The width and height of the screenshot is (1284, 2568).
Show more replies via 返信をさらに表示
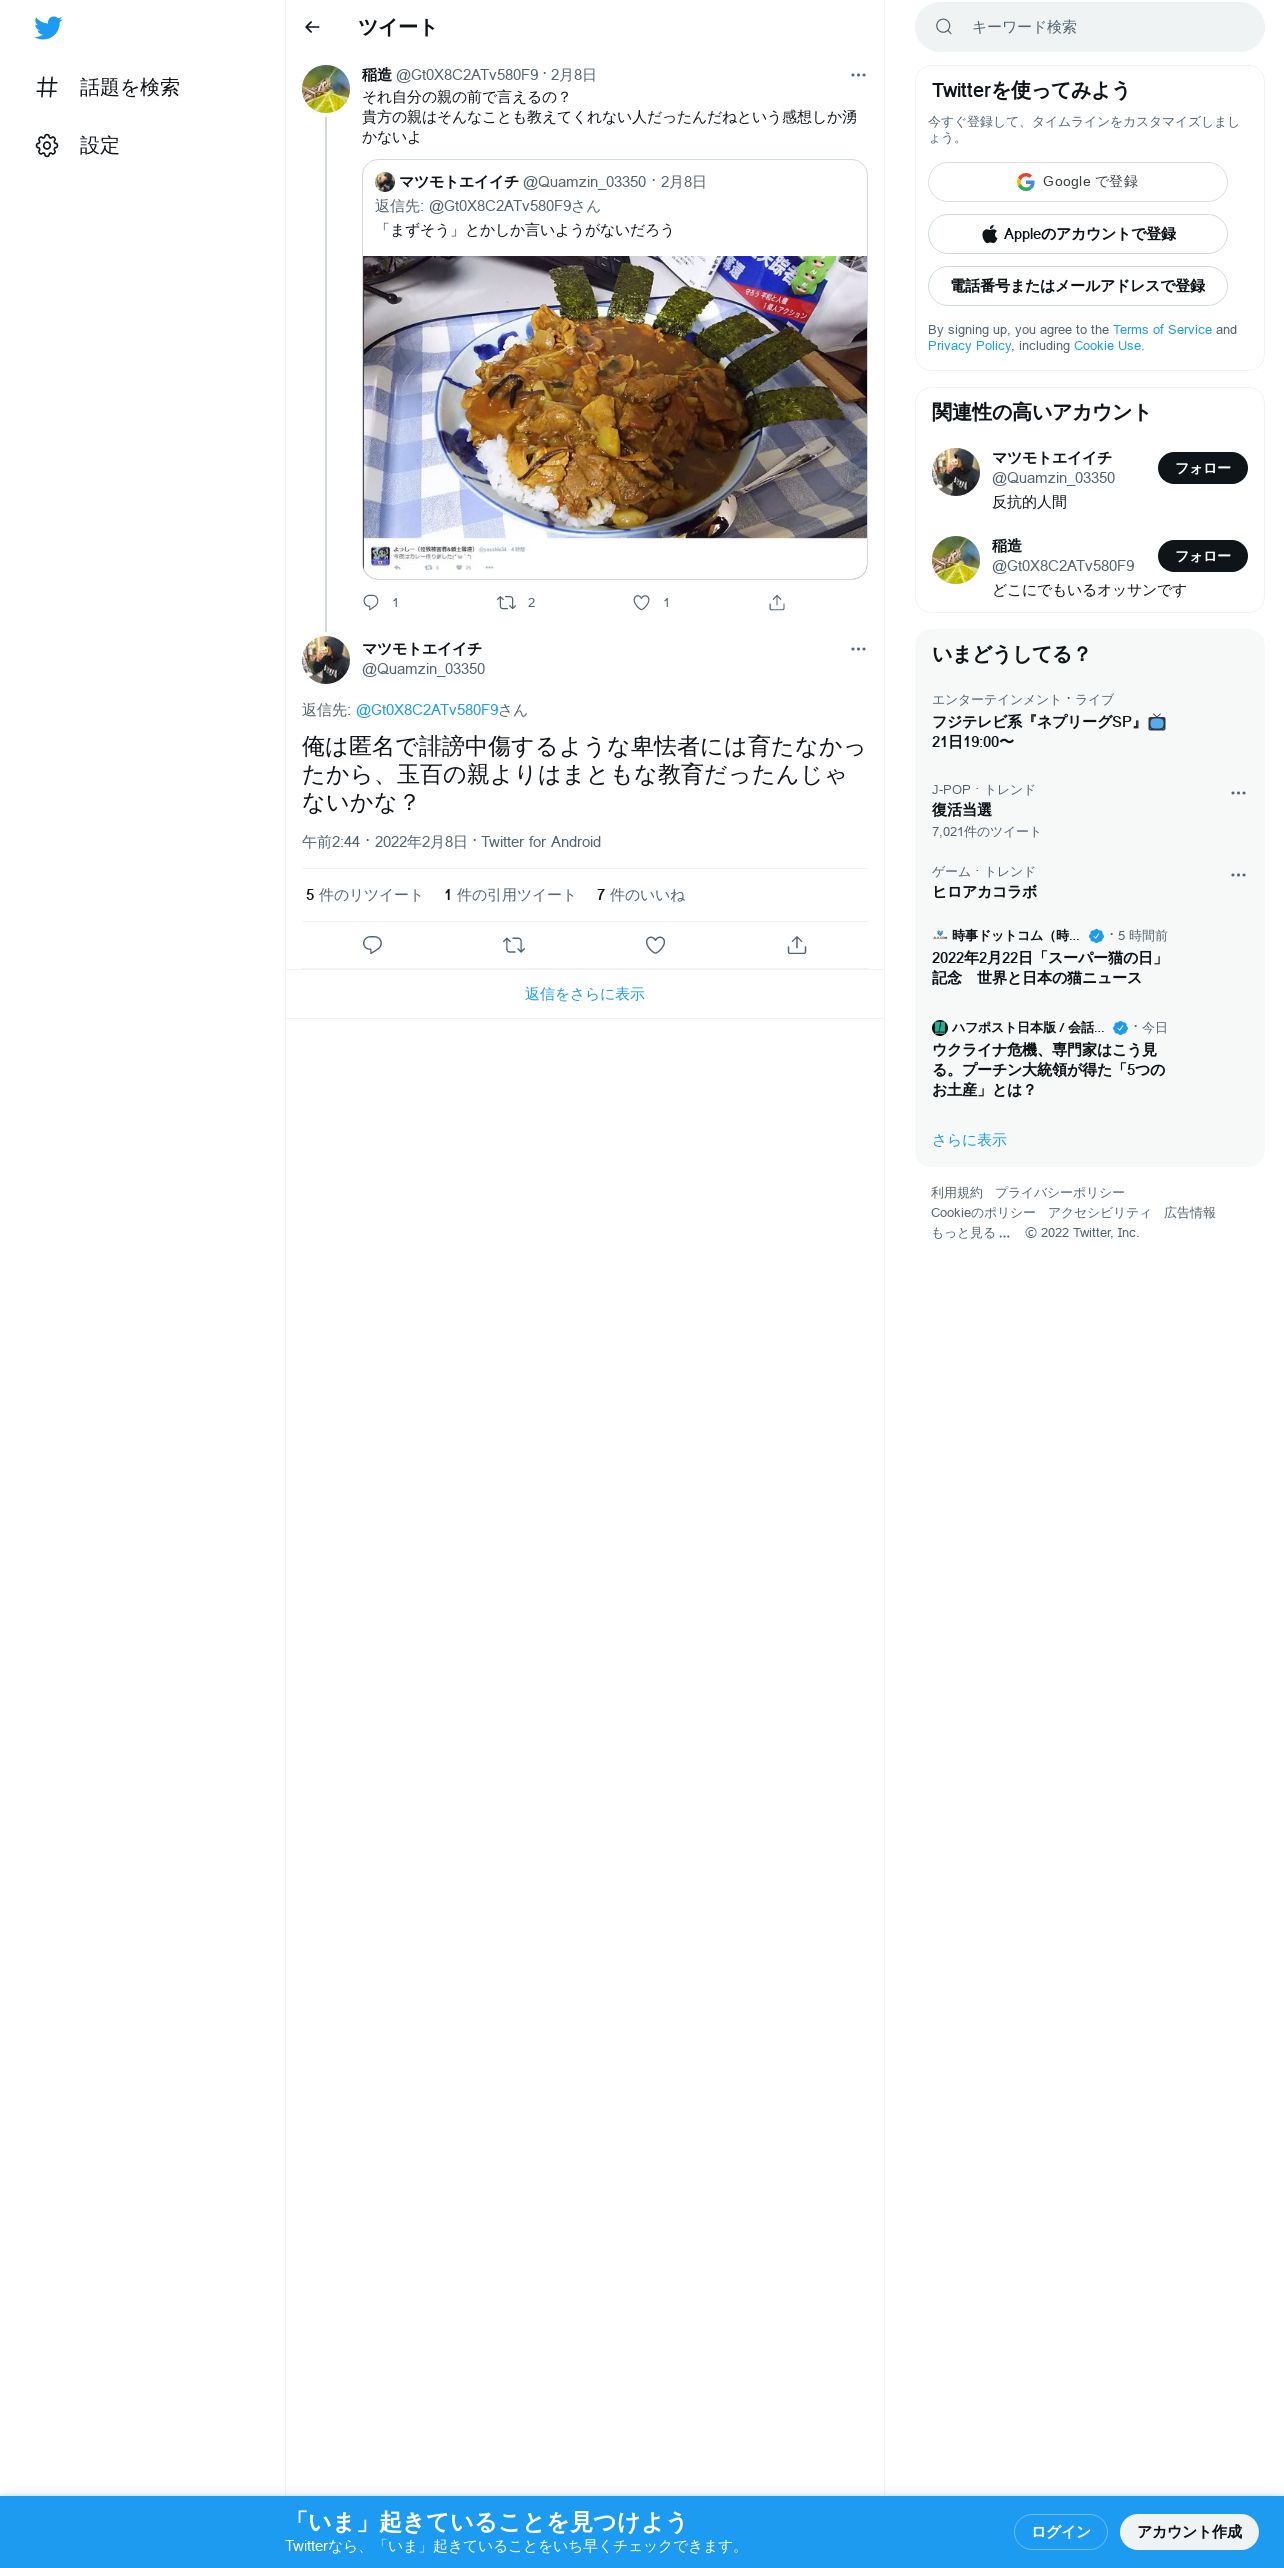coord(585,994)
